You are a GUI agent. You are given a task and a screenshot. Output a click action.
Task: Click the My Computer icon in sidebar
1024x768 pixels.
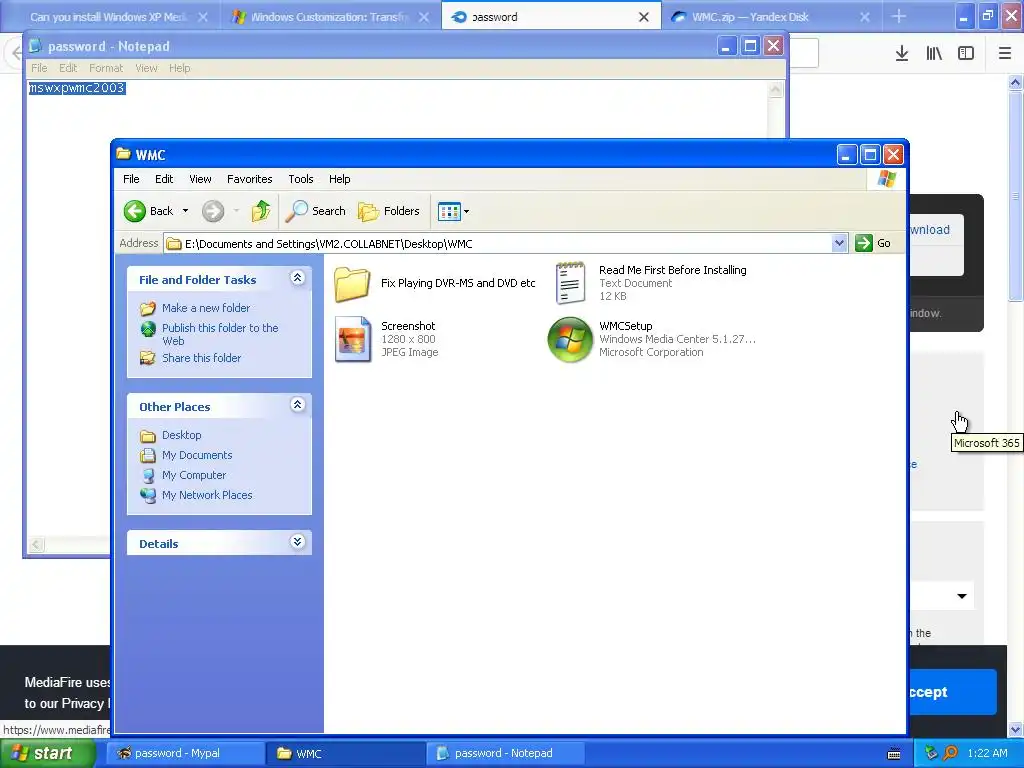[x=148, y=475]
